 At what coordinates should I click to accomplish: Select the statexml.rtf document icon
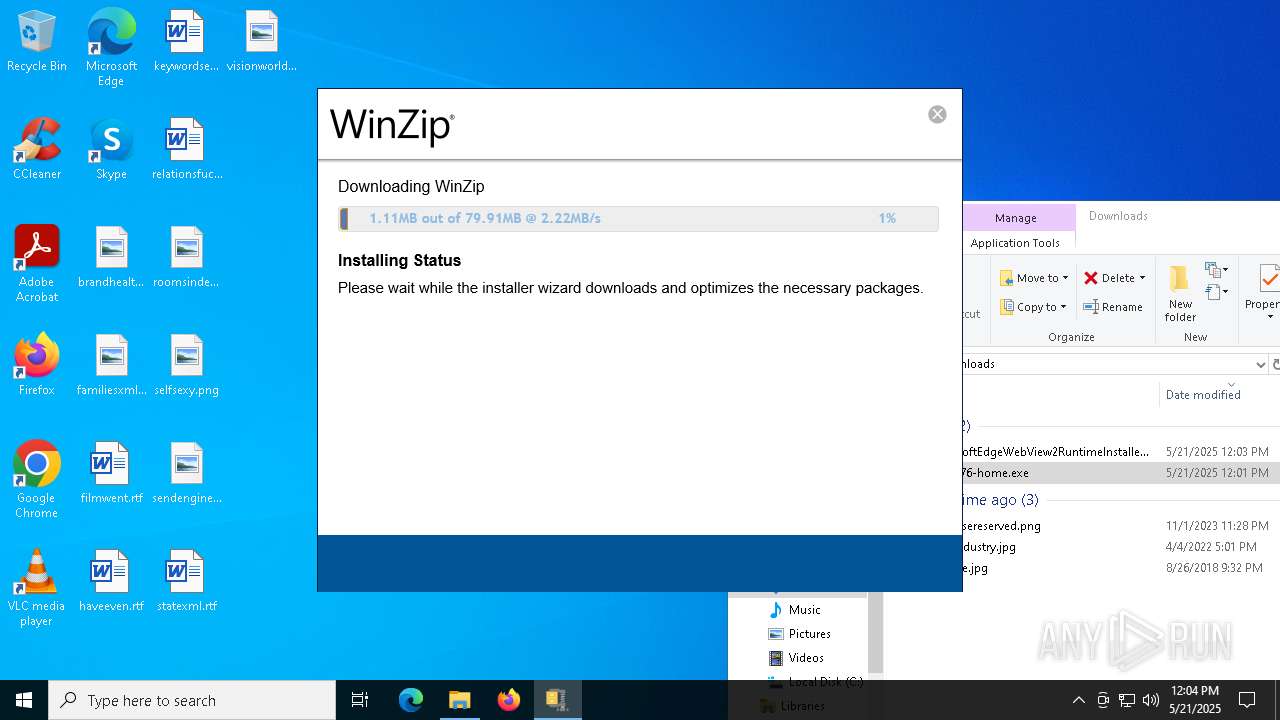coord(186,582)
